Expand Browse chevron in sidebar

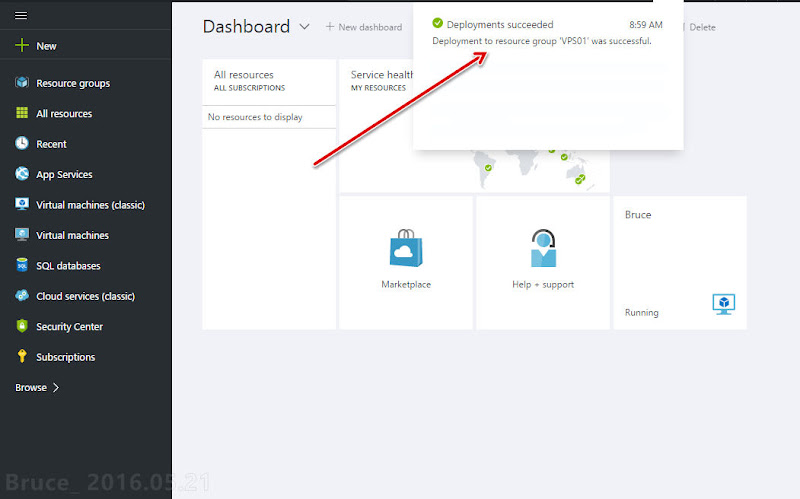(x=56, y=387)
